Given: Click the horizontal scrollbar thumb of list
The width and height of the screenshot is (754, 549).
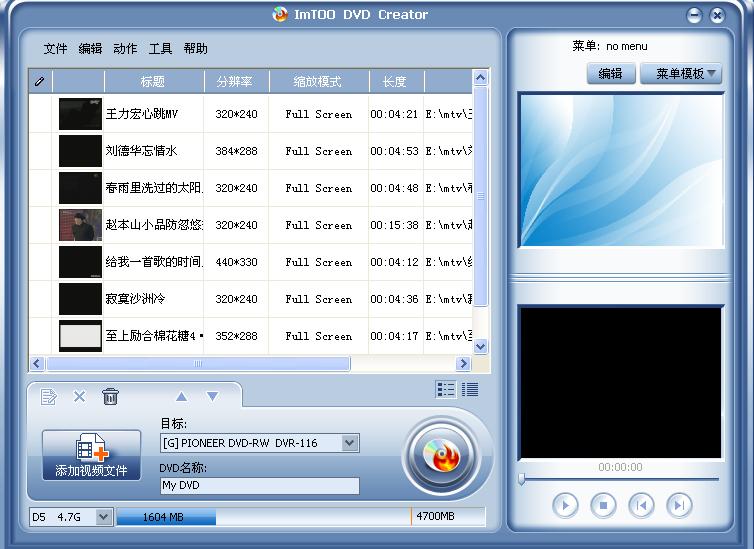Looking at the screenshot, I should point(198,363).
